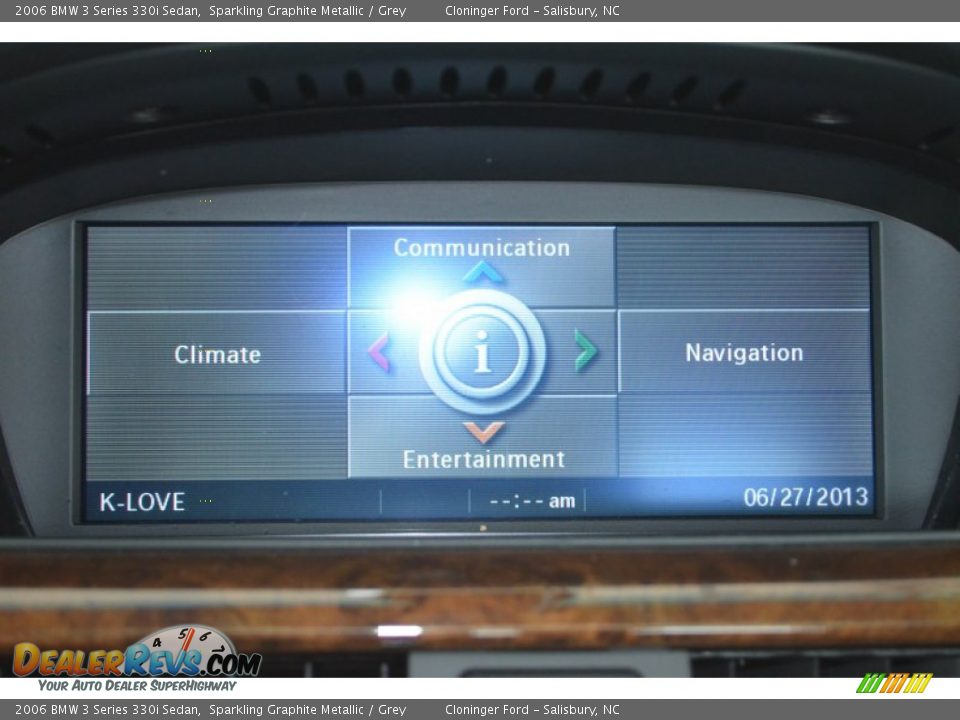This screenshot has width=960, height=720.
Task: Click the date 06/27/2013 in the status bar
Action: pos(805,498)
